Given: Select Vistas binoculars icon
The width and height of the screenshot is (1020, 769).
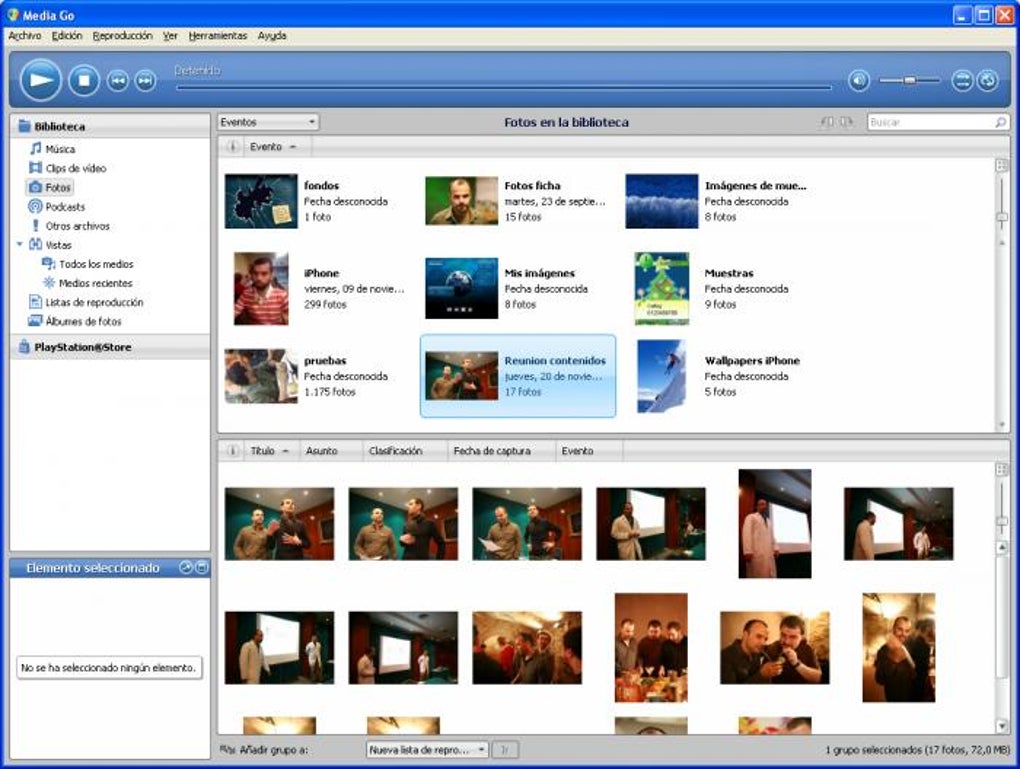Looking at the screenshot, I should (x=36, y=245).
